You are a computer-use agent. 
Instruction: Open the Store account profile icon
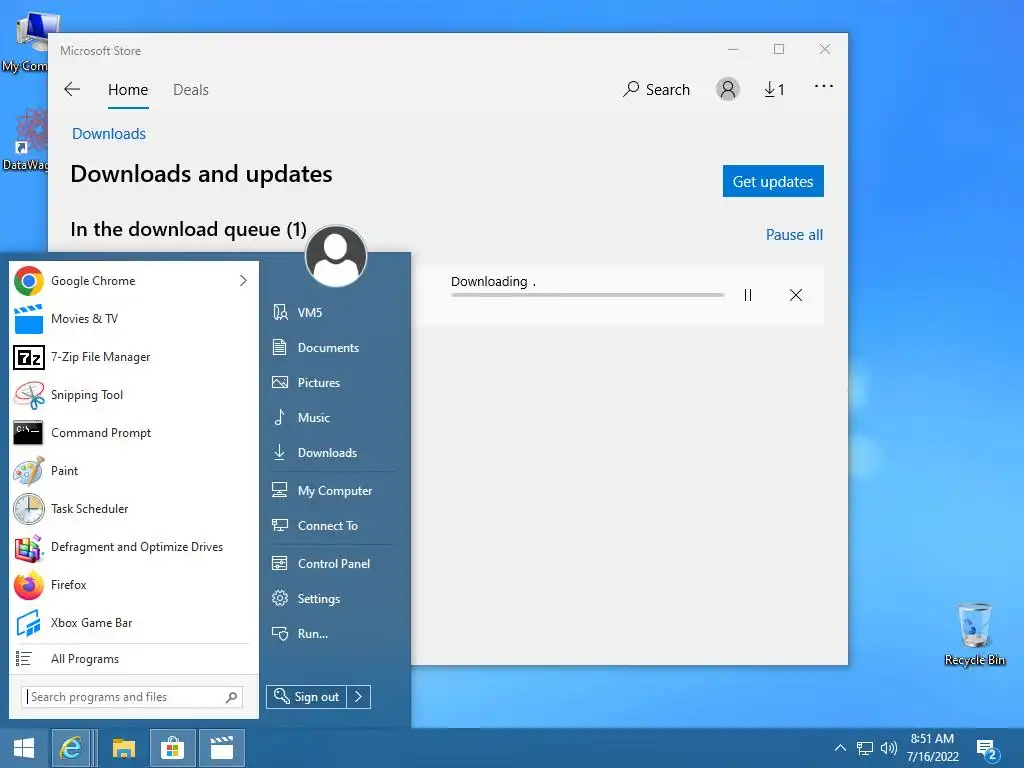[x=728, y=89]
